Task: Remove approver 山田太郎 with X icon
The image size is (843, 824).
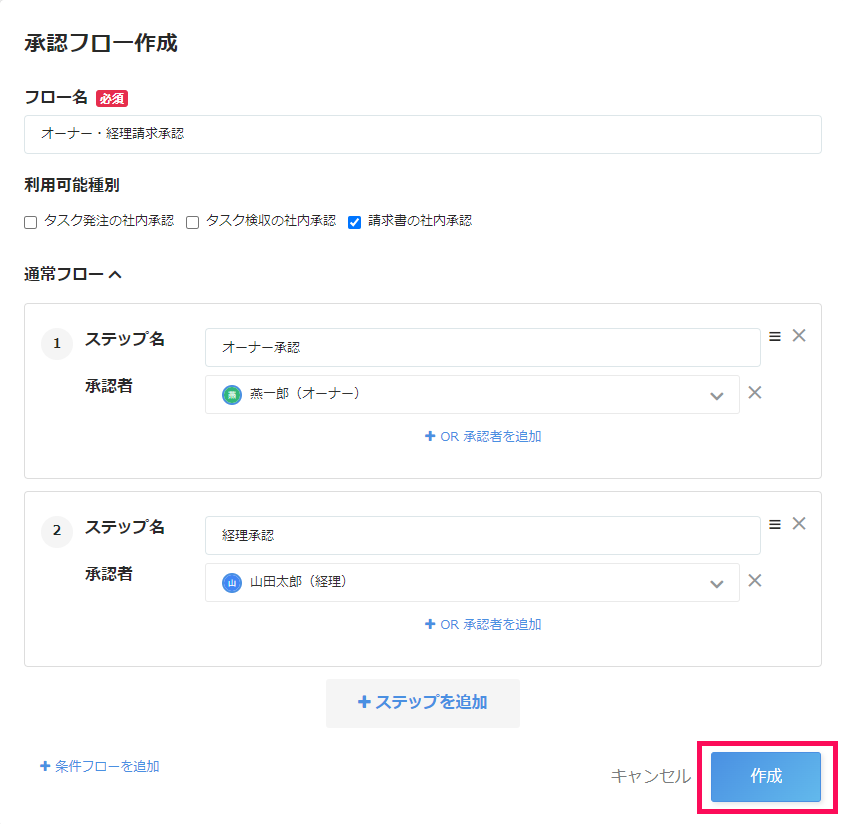Action: tap(755, 581)
